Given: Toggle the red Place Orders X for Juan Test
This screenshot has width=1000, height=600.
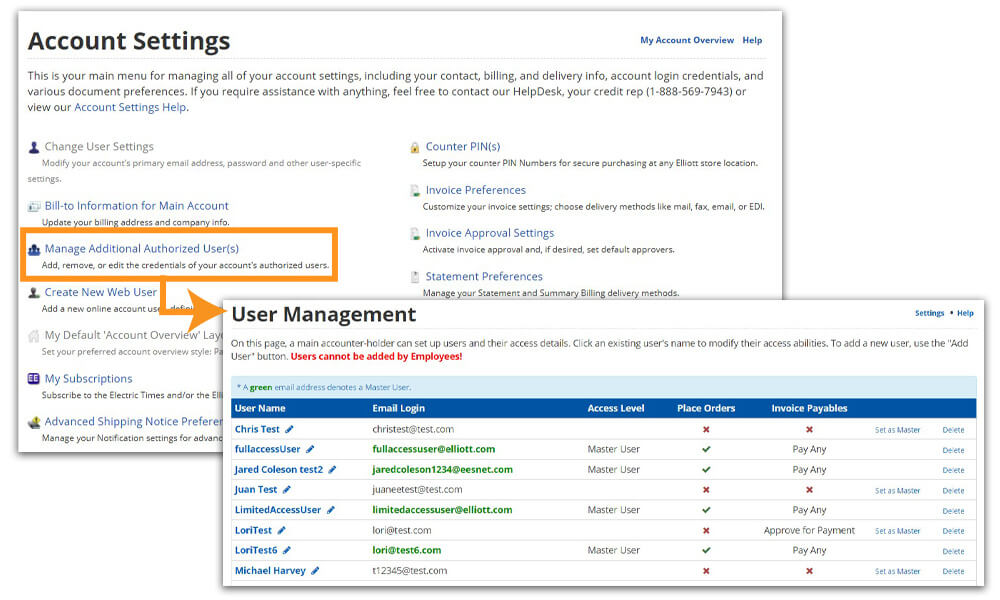Looking at the screenshot, I should [705, 489].
